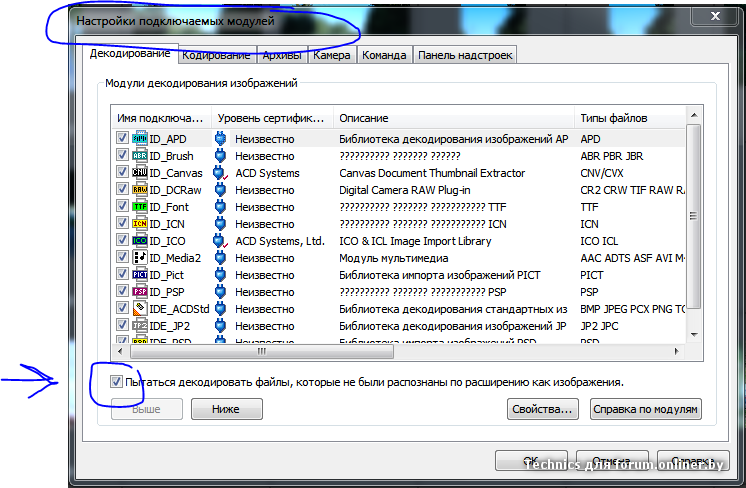Click the ID_ICO plugin icon
Screen dimensions: 746x488
coord(140,240)
